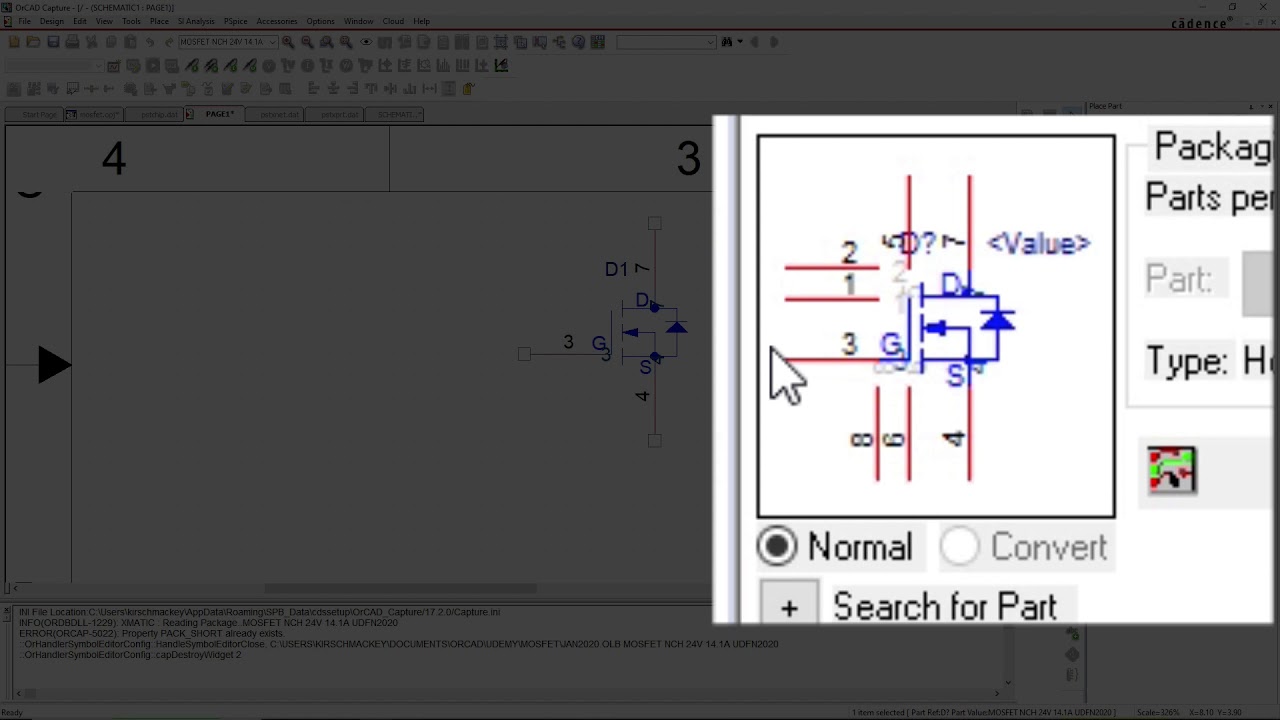
Task: Click the find previous arrow button
Action: [755, 42]
